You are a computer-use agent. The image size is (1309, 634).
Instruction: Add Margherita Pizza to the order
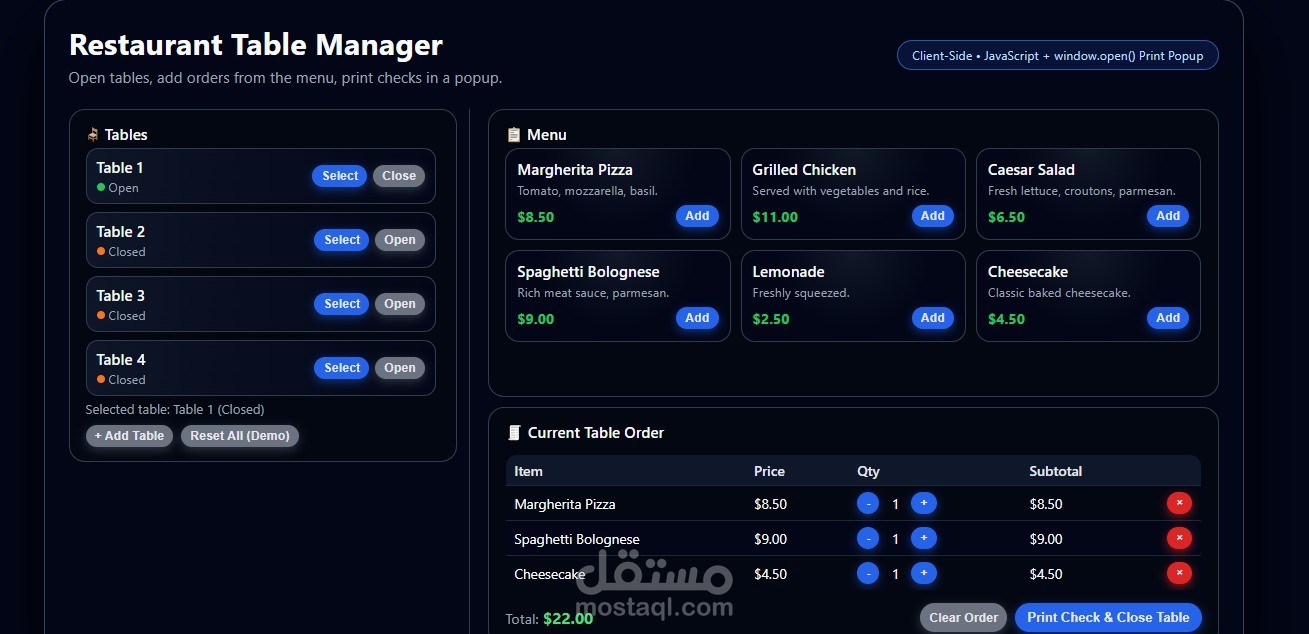click(x=697, y=216)
